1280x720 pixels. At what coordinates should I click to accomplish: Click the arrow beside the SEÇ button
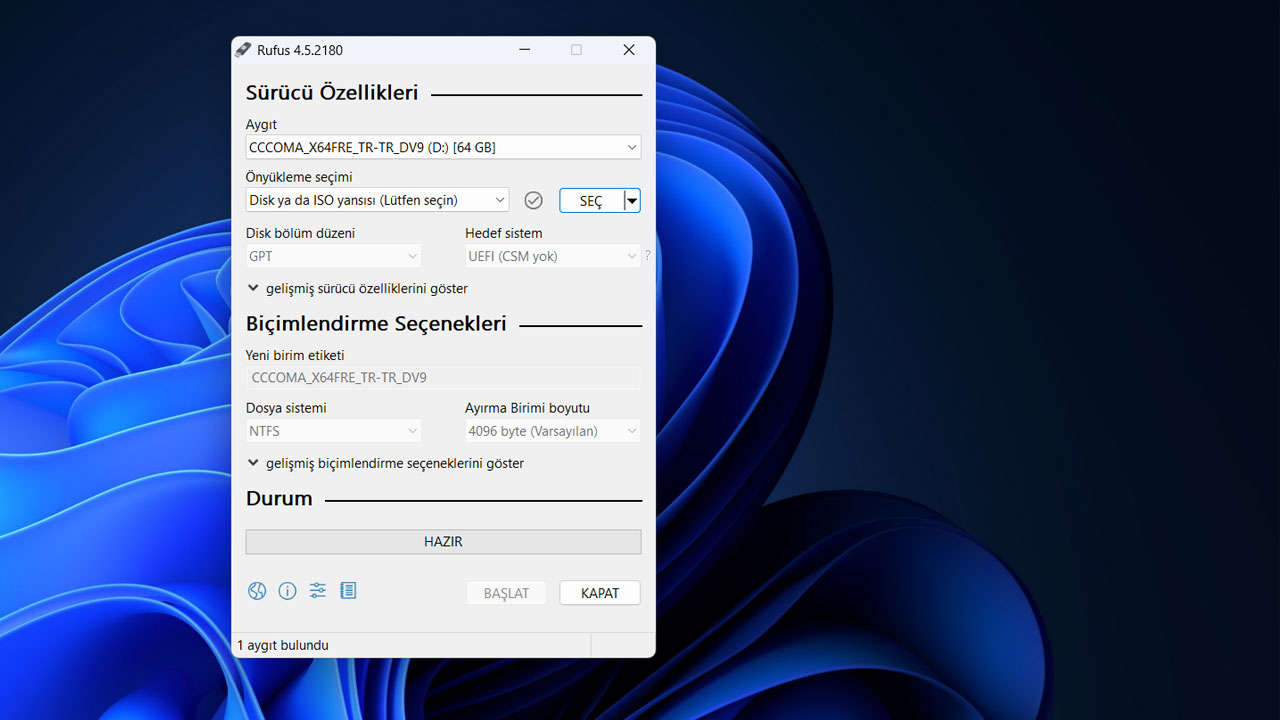632,200
